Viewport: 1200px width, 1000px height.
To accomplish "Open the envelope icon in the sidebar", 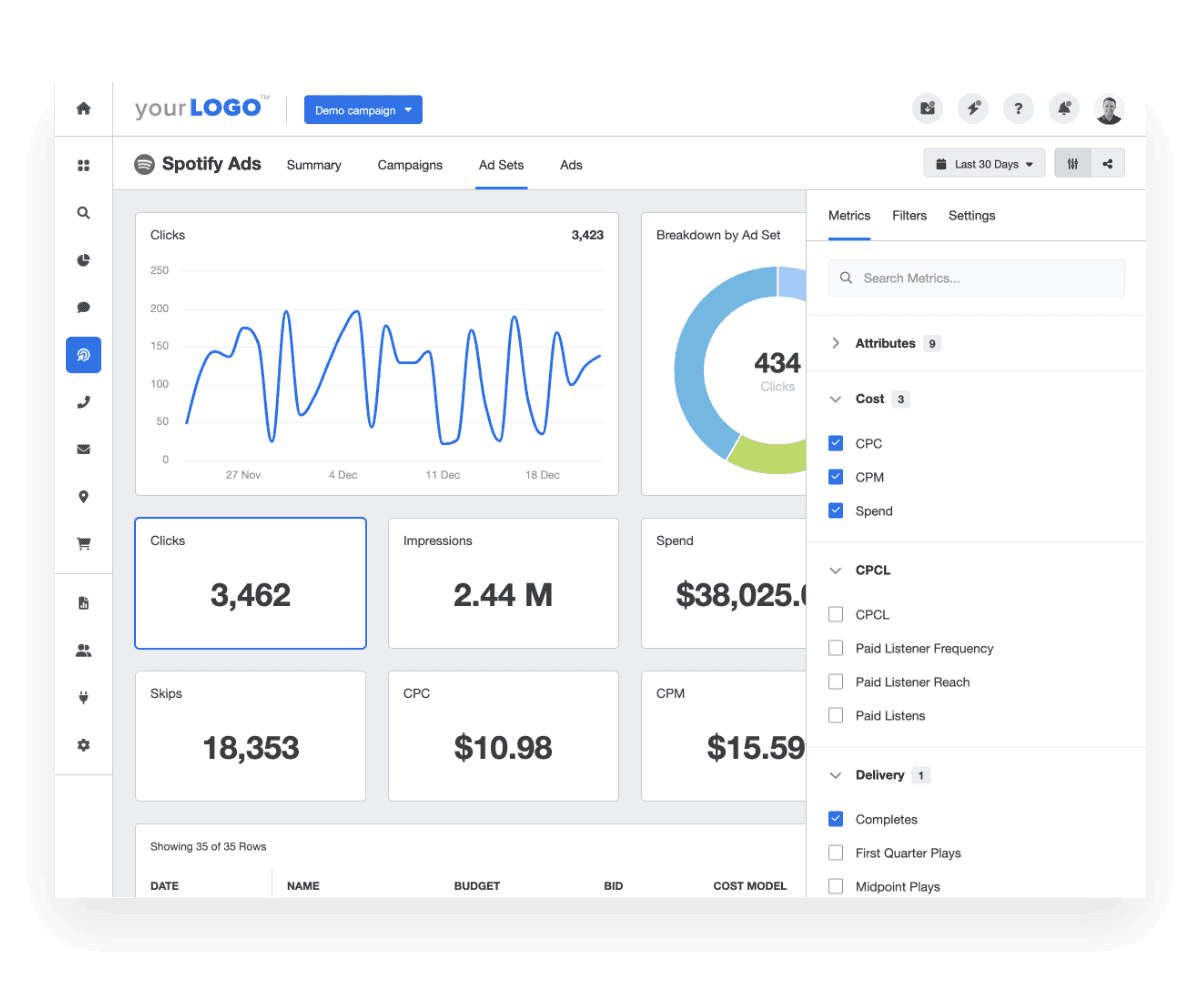I will pyautogui.click(x=83, y=449).
